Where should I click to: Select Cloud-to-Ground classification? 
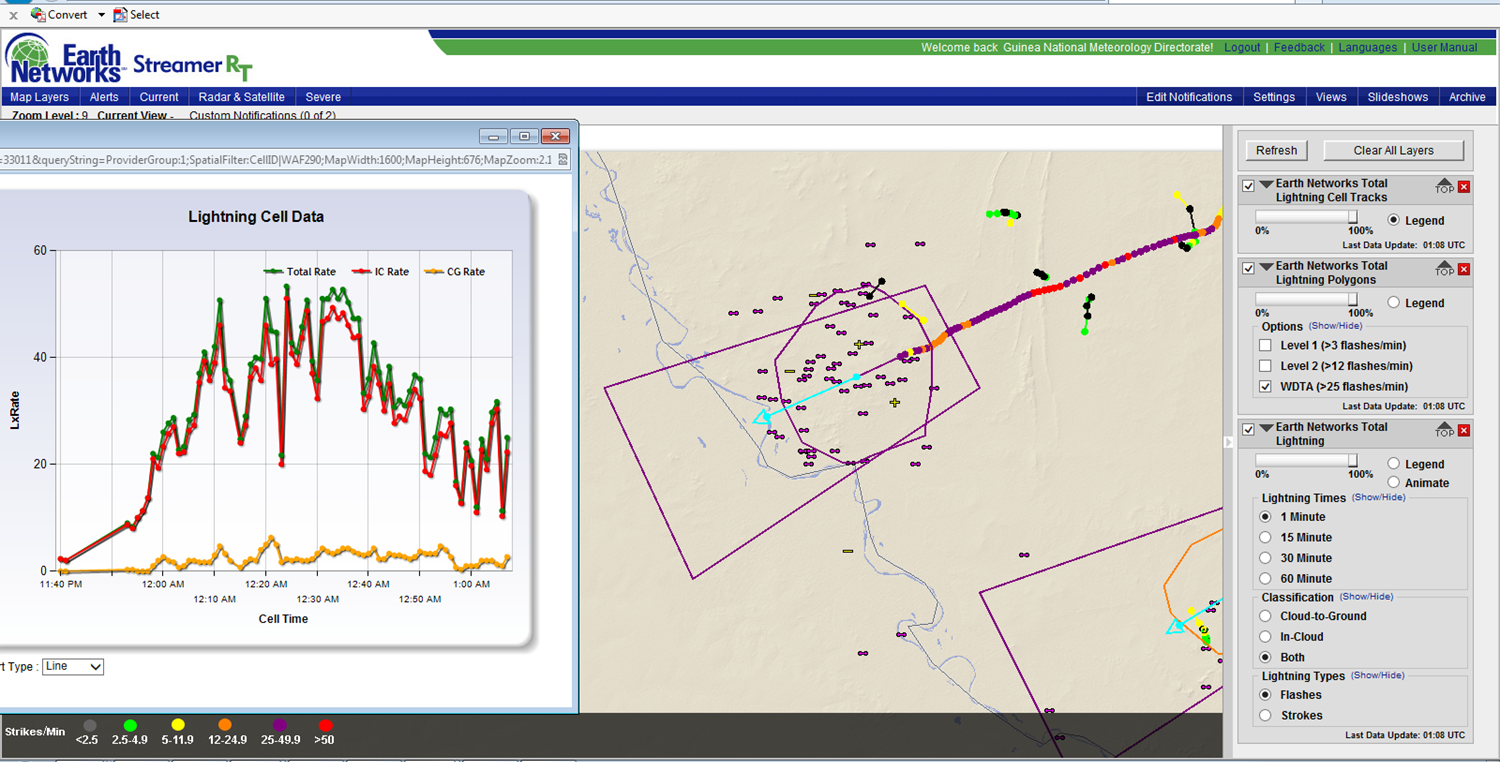pos(1266,616)
